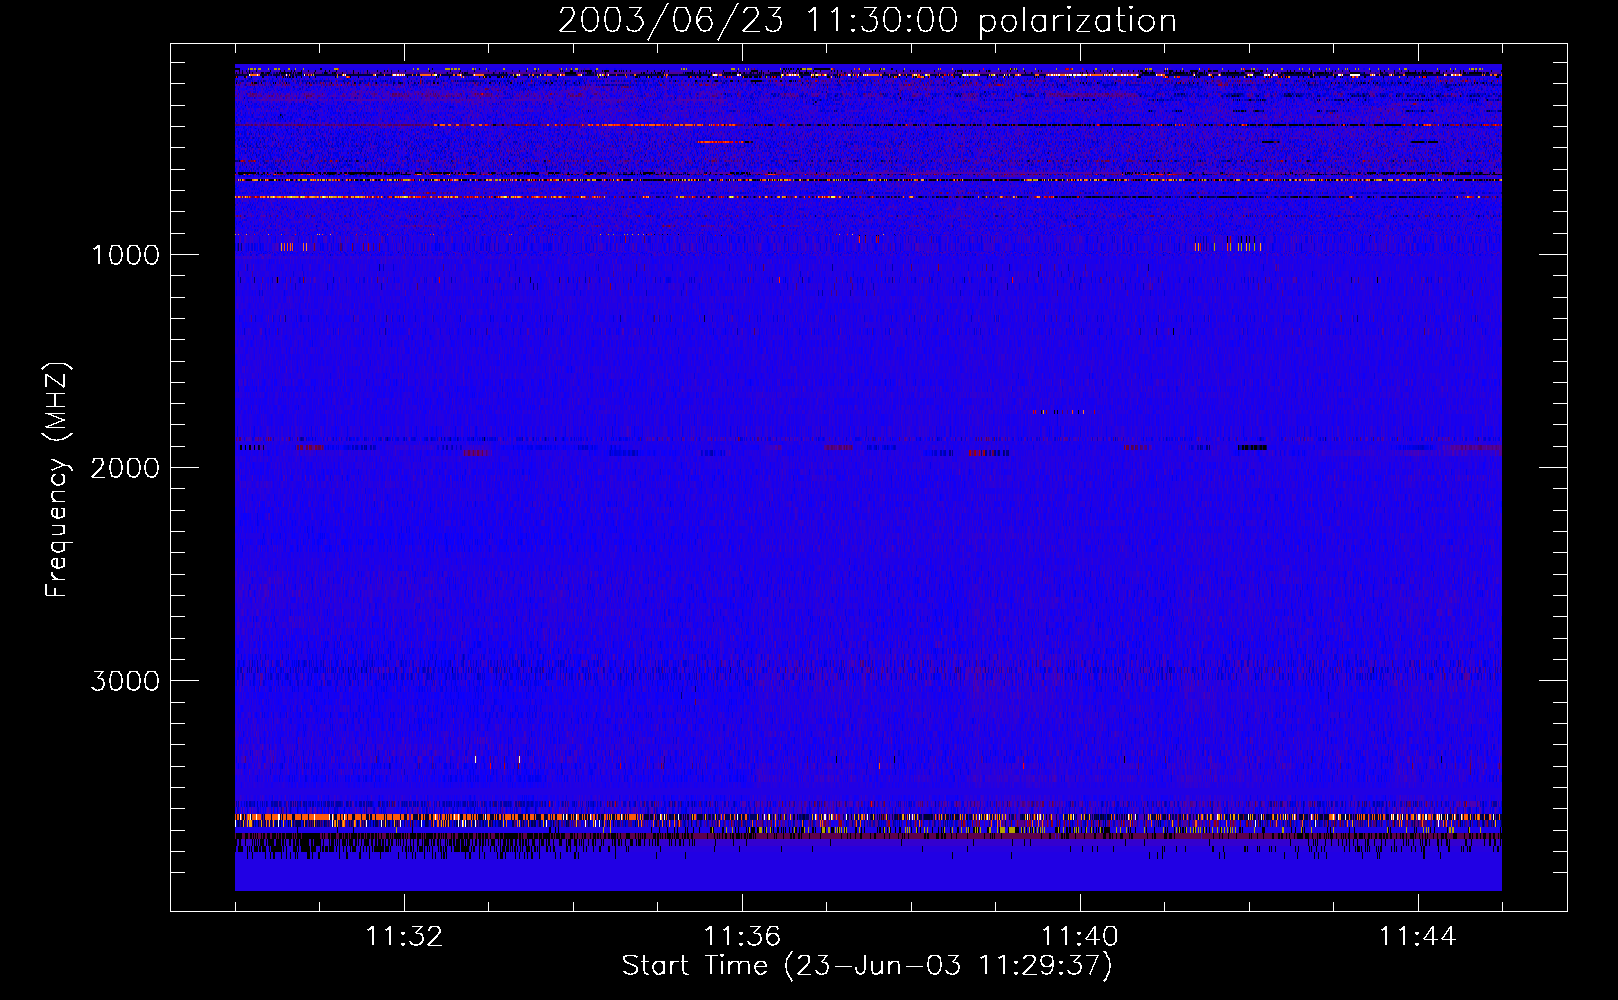Image resolution: width=1618 pixels, height=1000 pixels.
Task: Click the 11:40 time tick label
Action: click(1080, 937)
